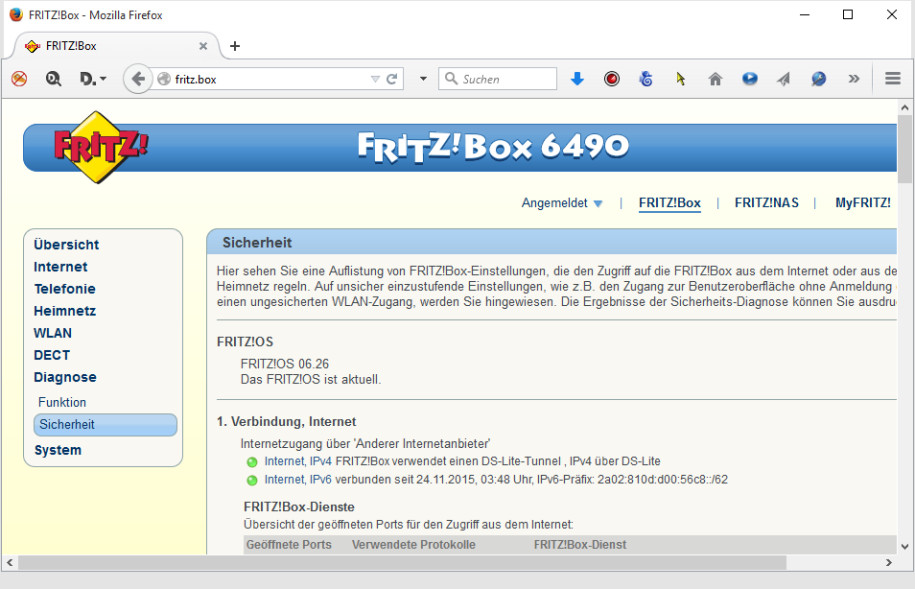The image size is (915, 589).
Task: Click the 'Das FRITZ!OS ist aktuell.' text
Action: tap(310, 379)
